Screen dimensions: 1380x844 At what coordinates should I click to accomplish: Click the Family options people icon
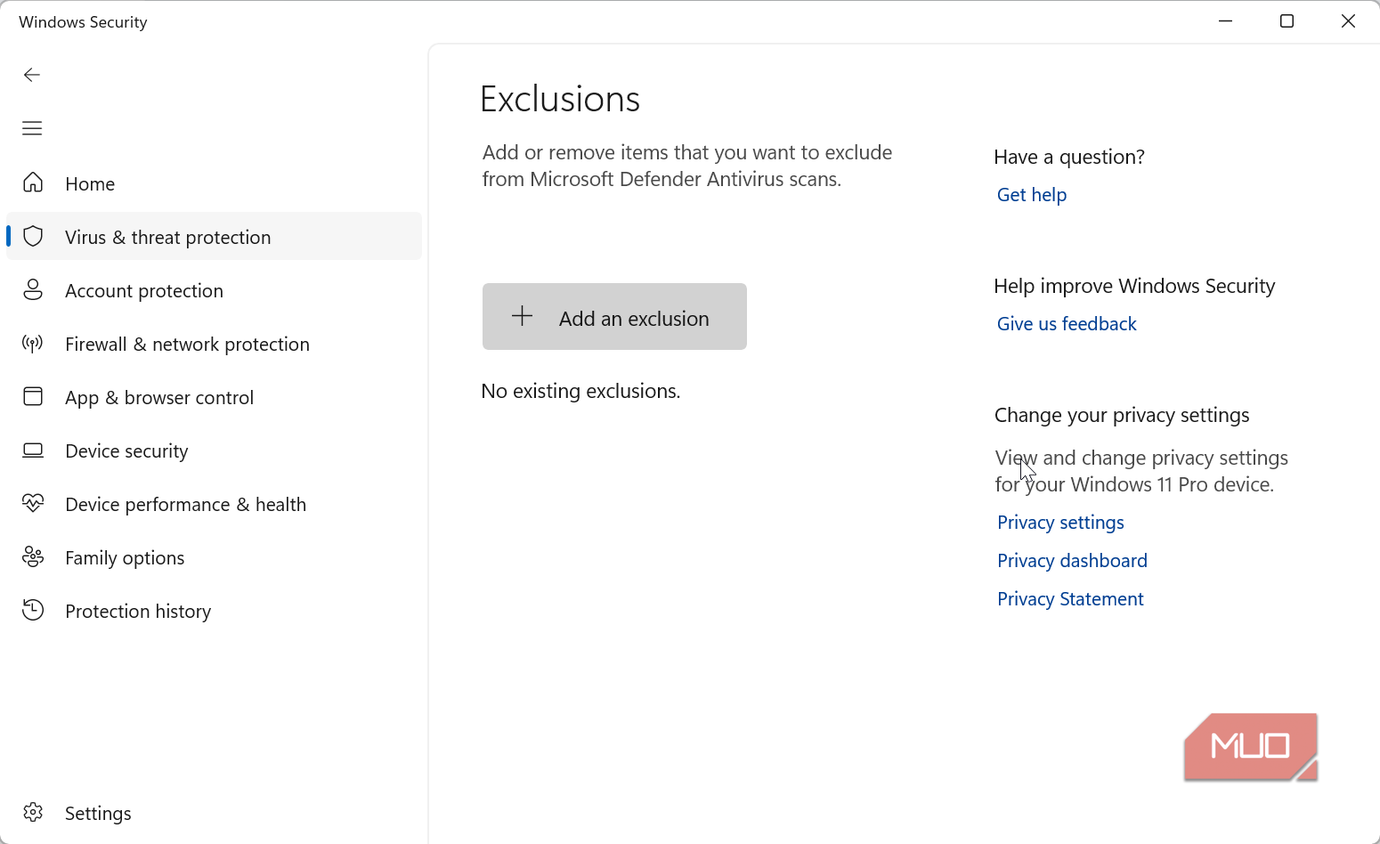click(33, 558)
